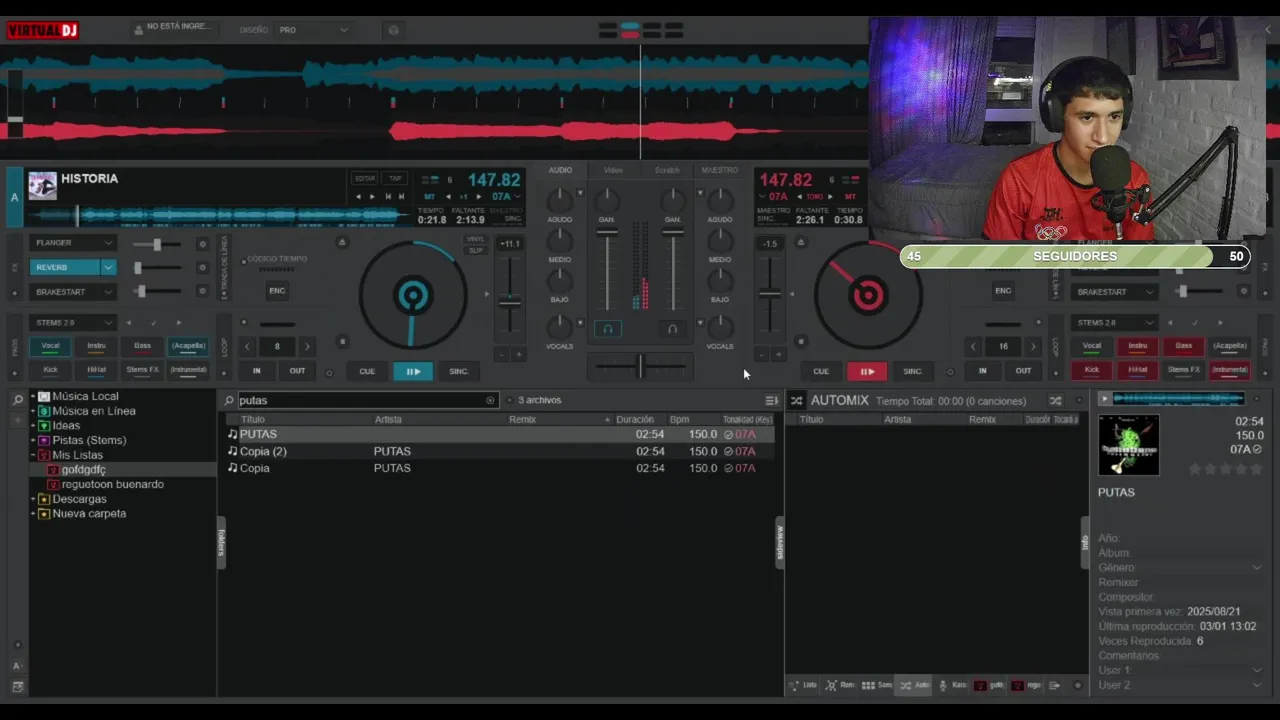Image resolution: width=1280 pixels, height=720 pixels.
Task: Sync the left deck with SINC.
Action: (459, 371)
